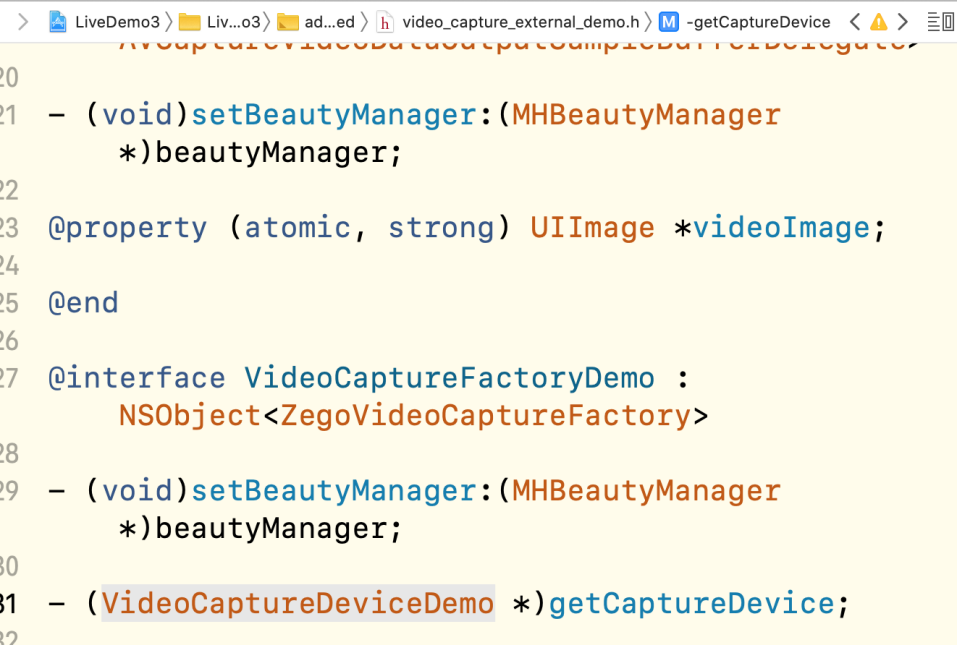The width and height of the screenshot is (957, 645).
Task: Click the getCaptureDevice method name
Action: point(692,604)
